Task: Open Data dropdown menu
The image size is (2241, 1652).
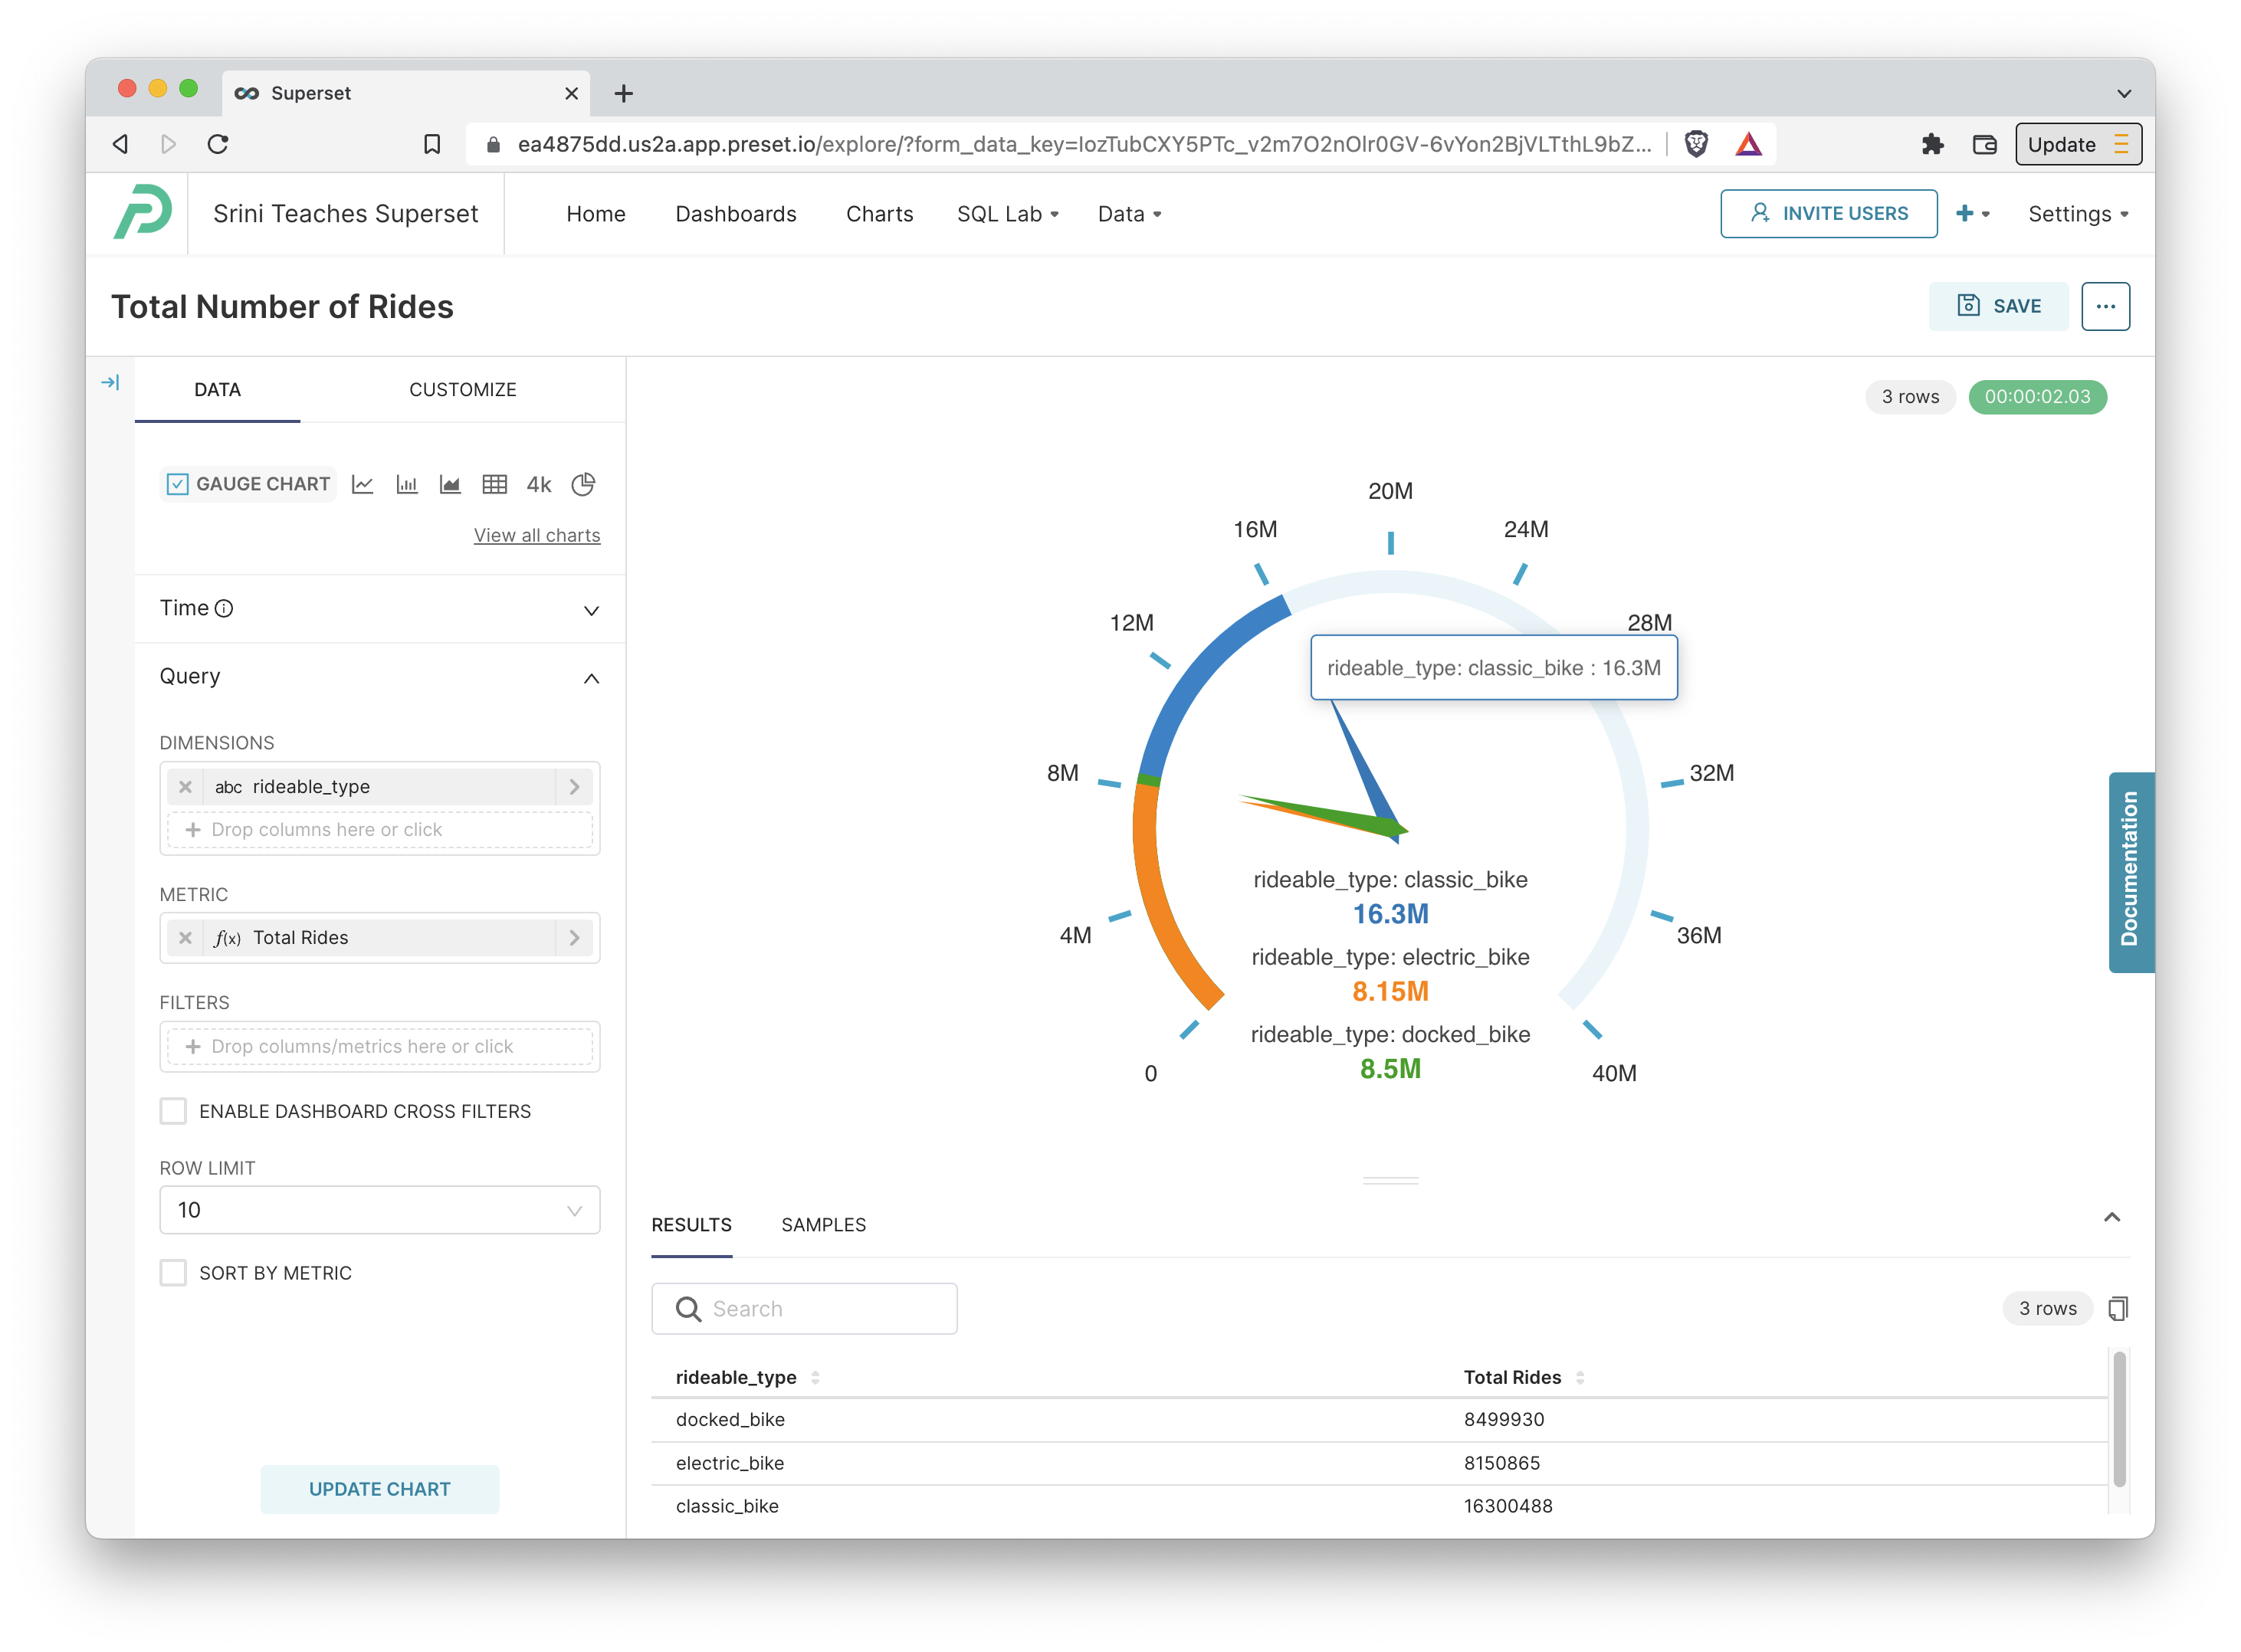Action: tap(1129, 214)
